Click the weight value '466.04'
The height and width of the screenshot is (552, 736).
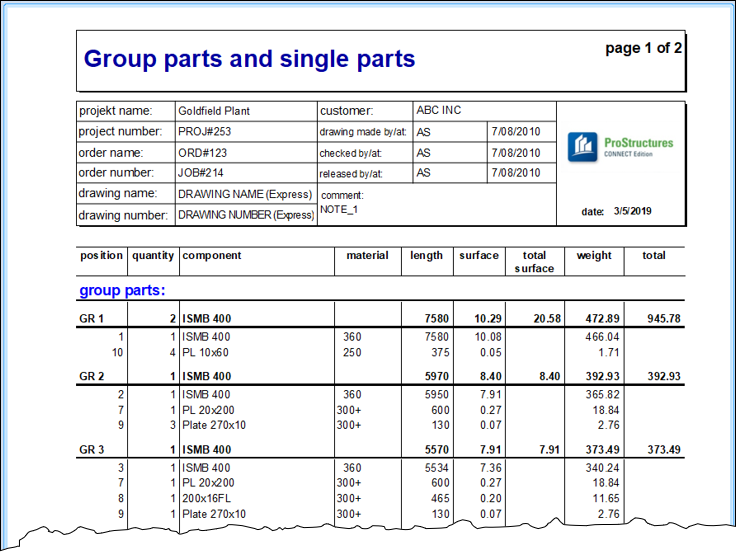602,337
